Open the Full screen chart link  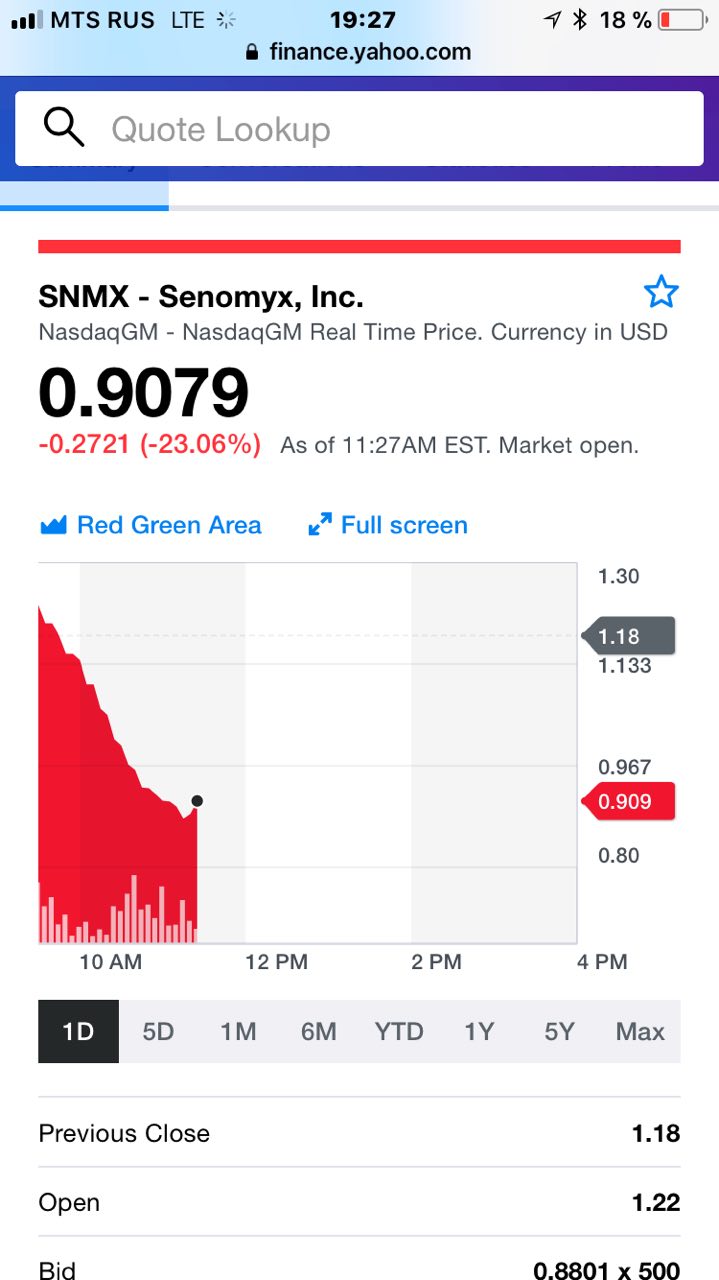(x=387, y=525)
